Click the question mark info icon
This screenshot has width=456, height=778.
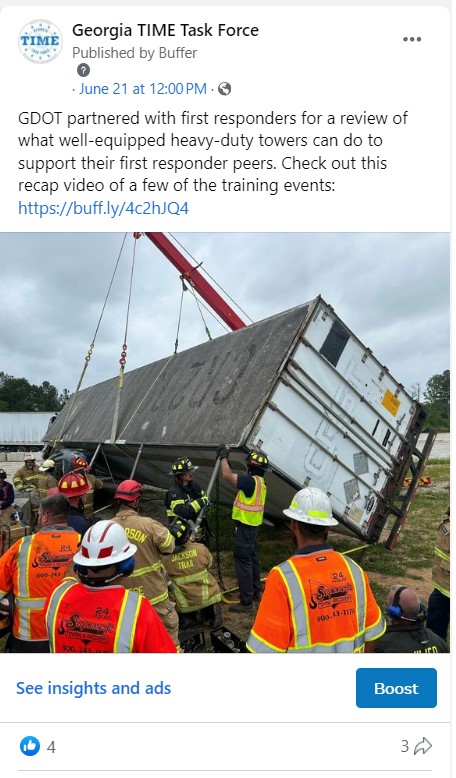point(83,70)
